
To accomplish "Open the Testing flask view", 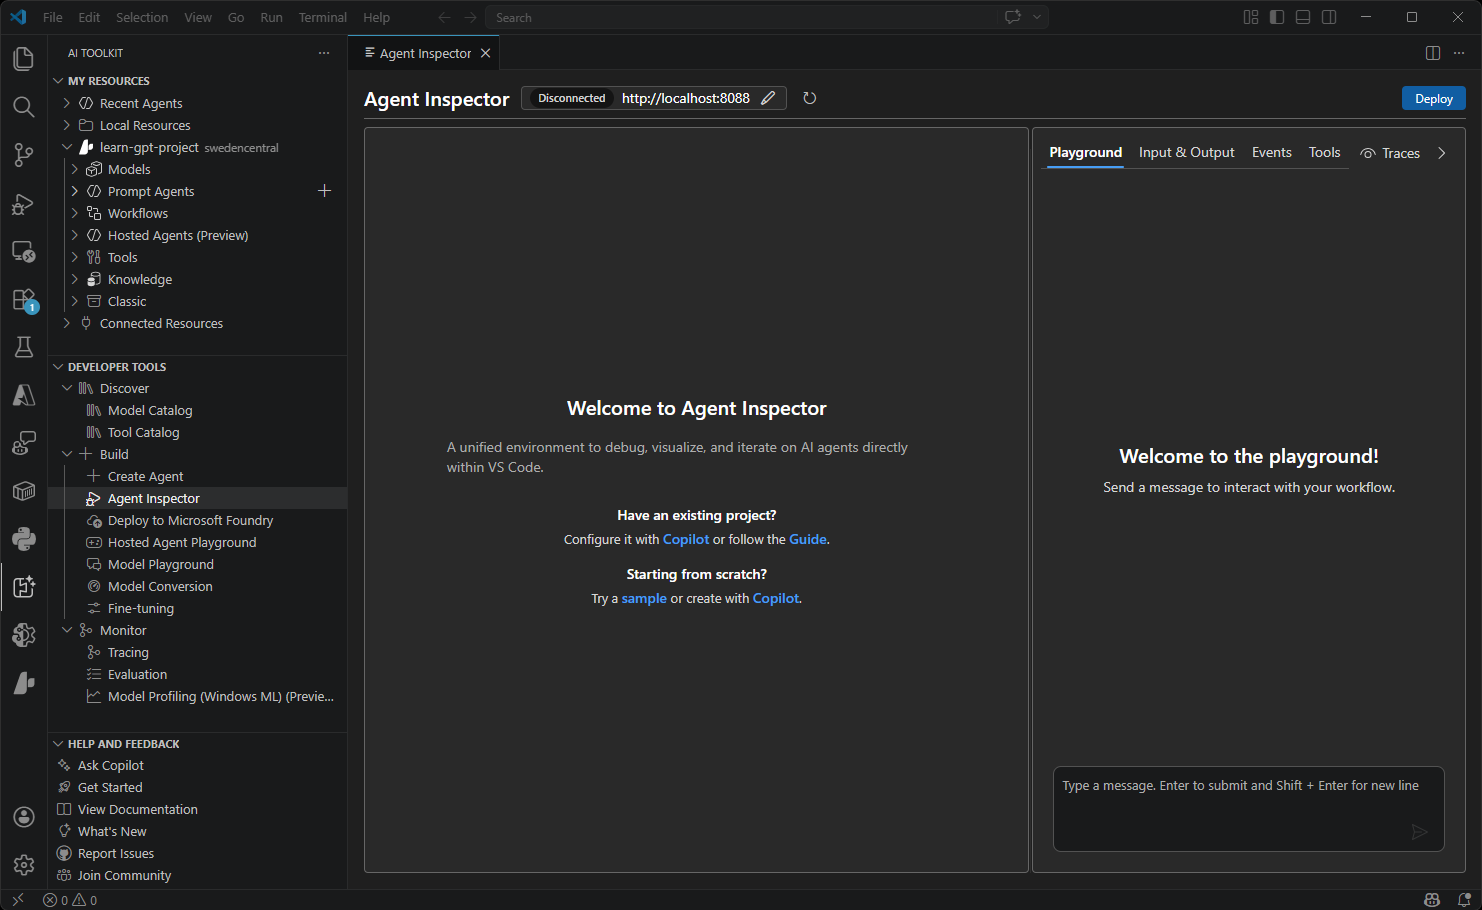I will [24, 347].
